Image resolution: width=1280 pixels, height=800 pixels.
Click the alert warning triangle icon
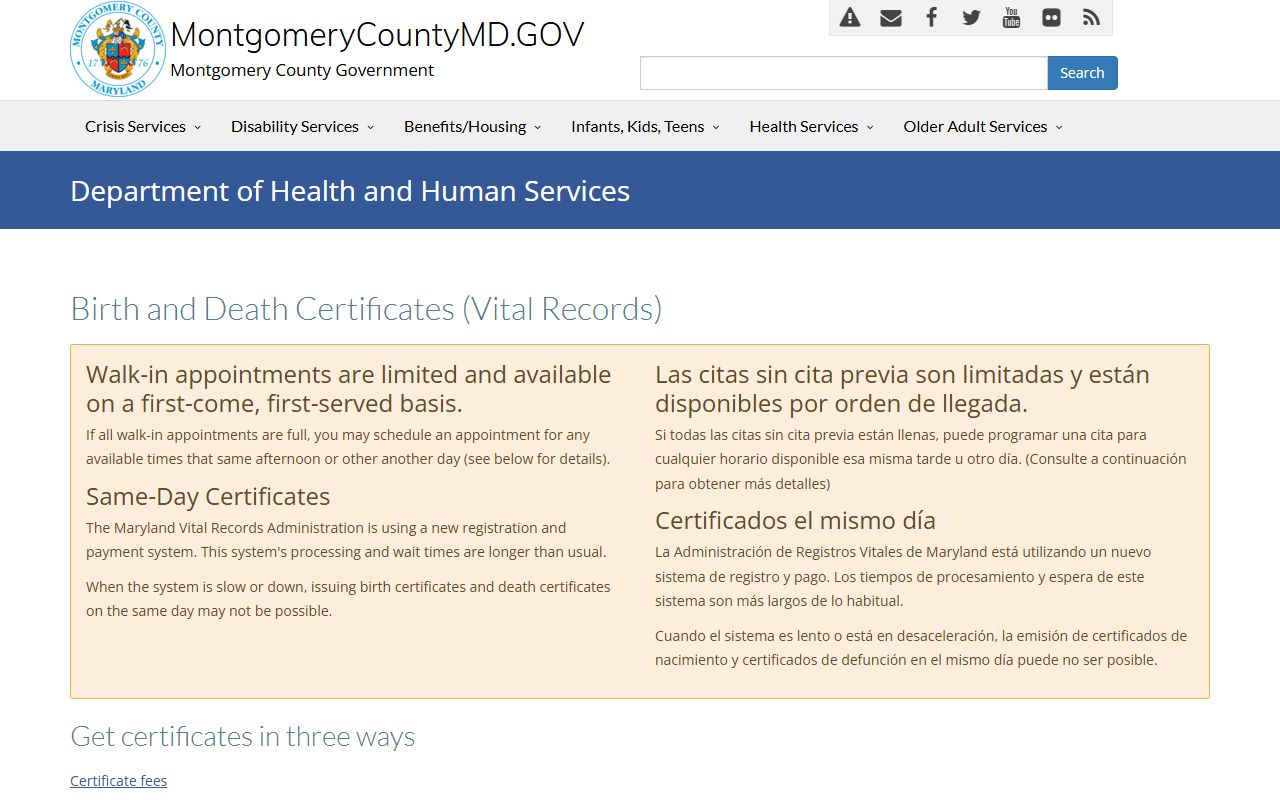point(850,17)
